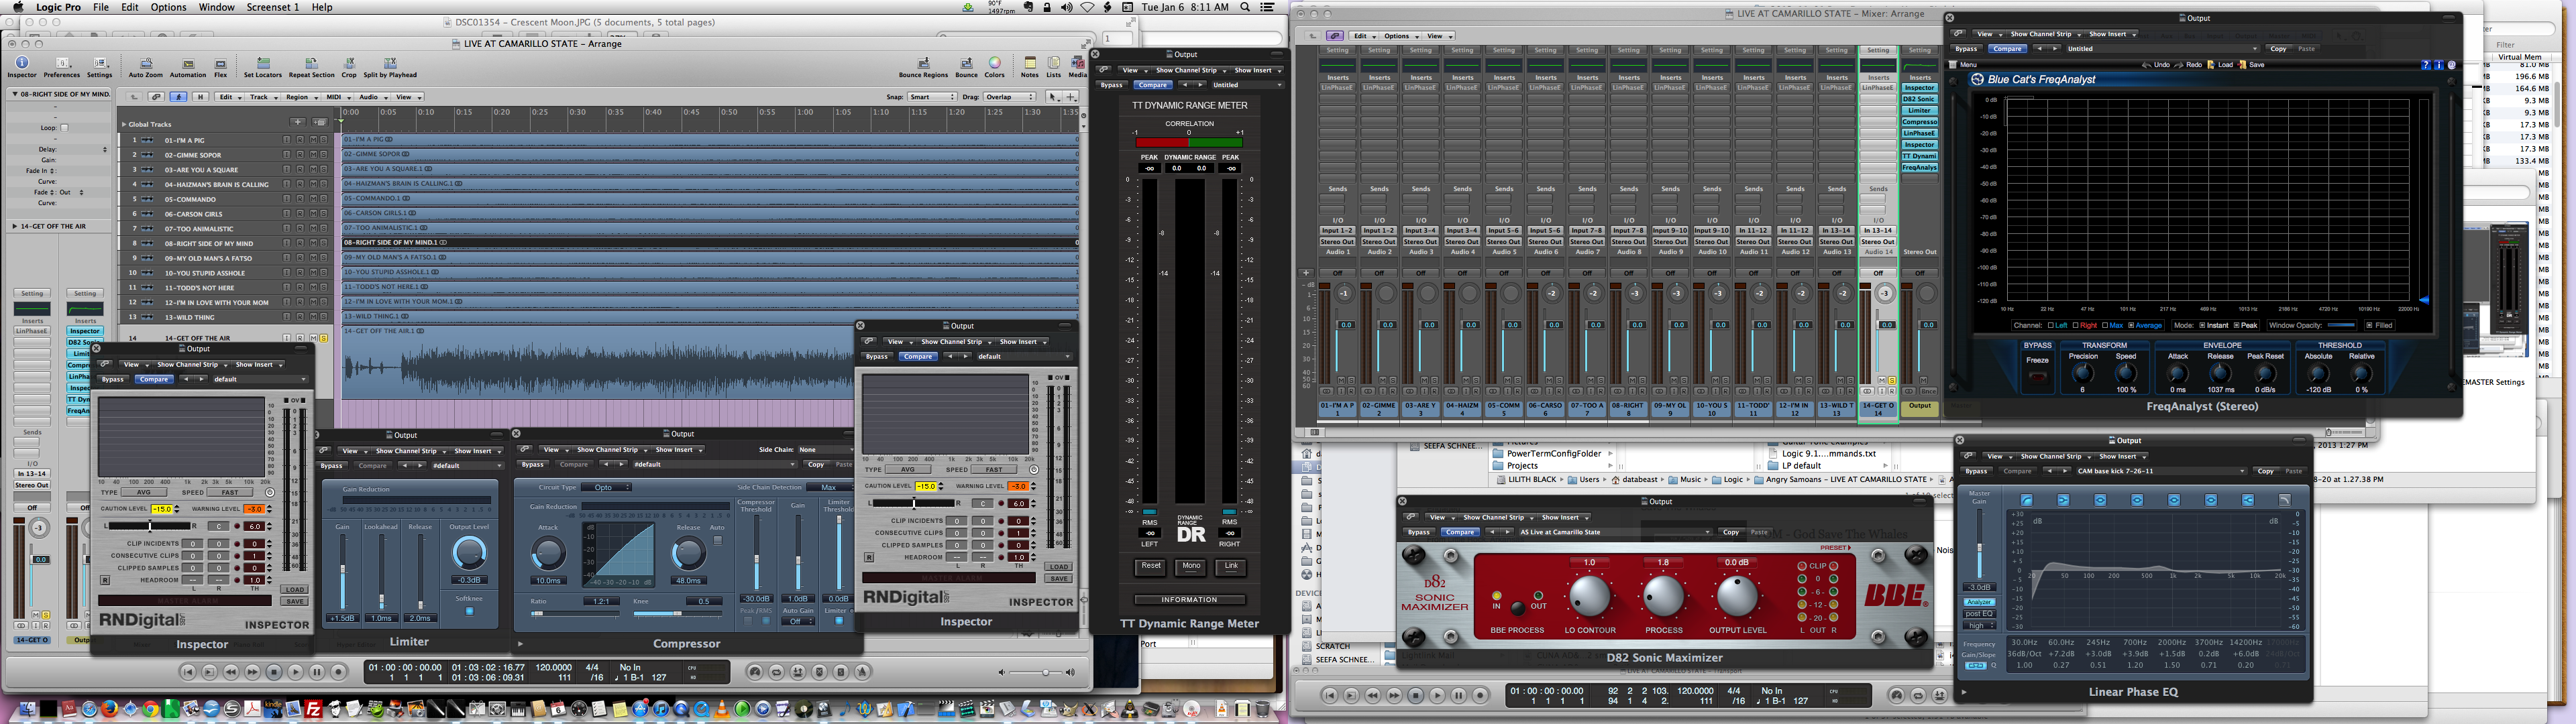2576x724 pixels.
Task: Toggle the purple link button in Mixer window
Action: 1335,36
